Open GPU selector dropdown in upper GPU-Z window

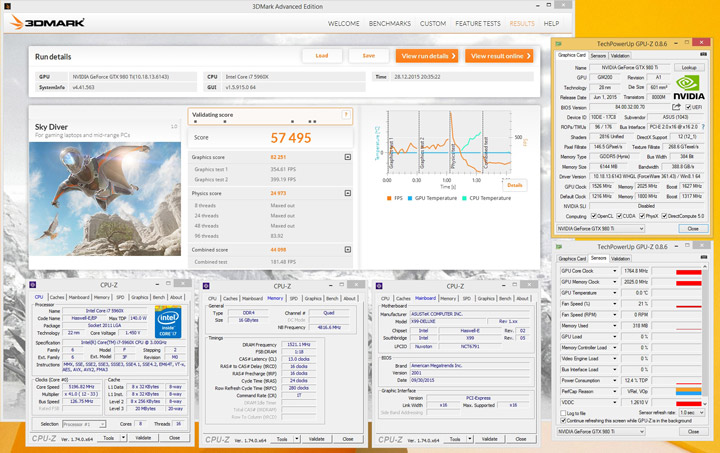pyautogui.click(x=601, y=228)
